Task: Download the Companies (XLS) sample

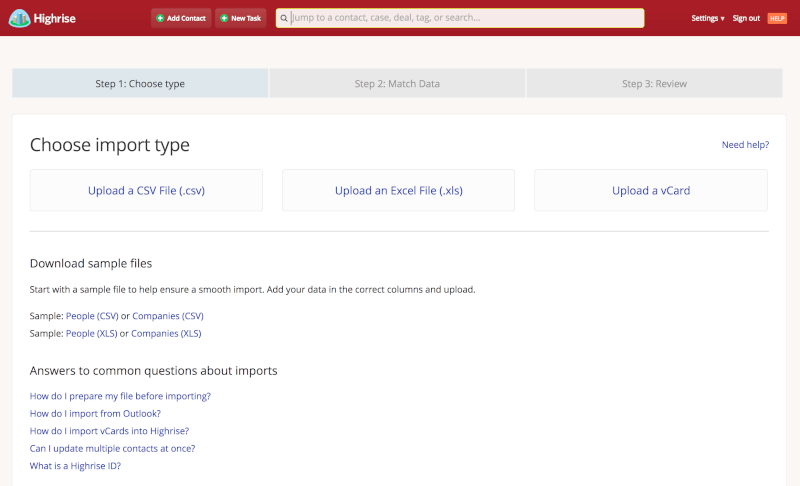Action: pos(166,333)
